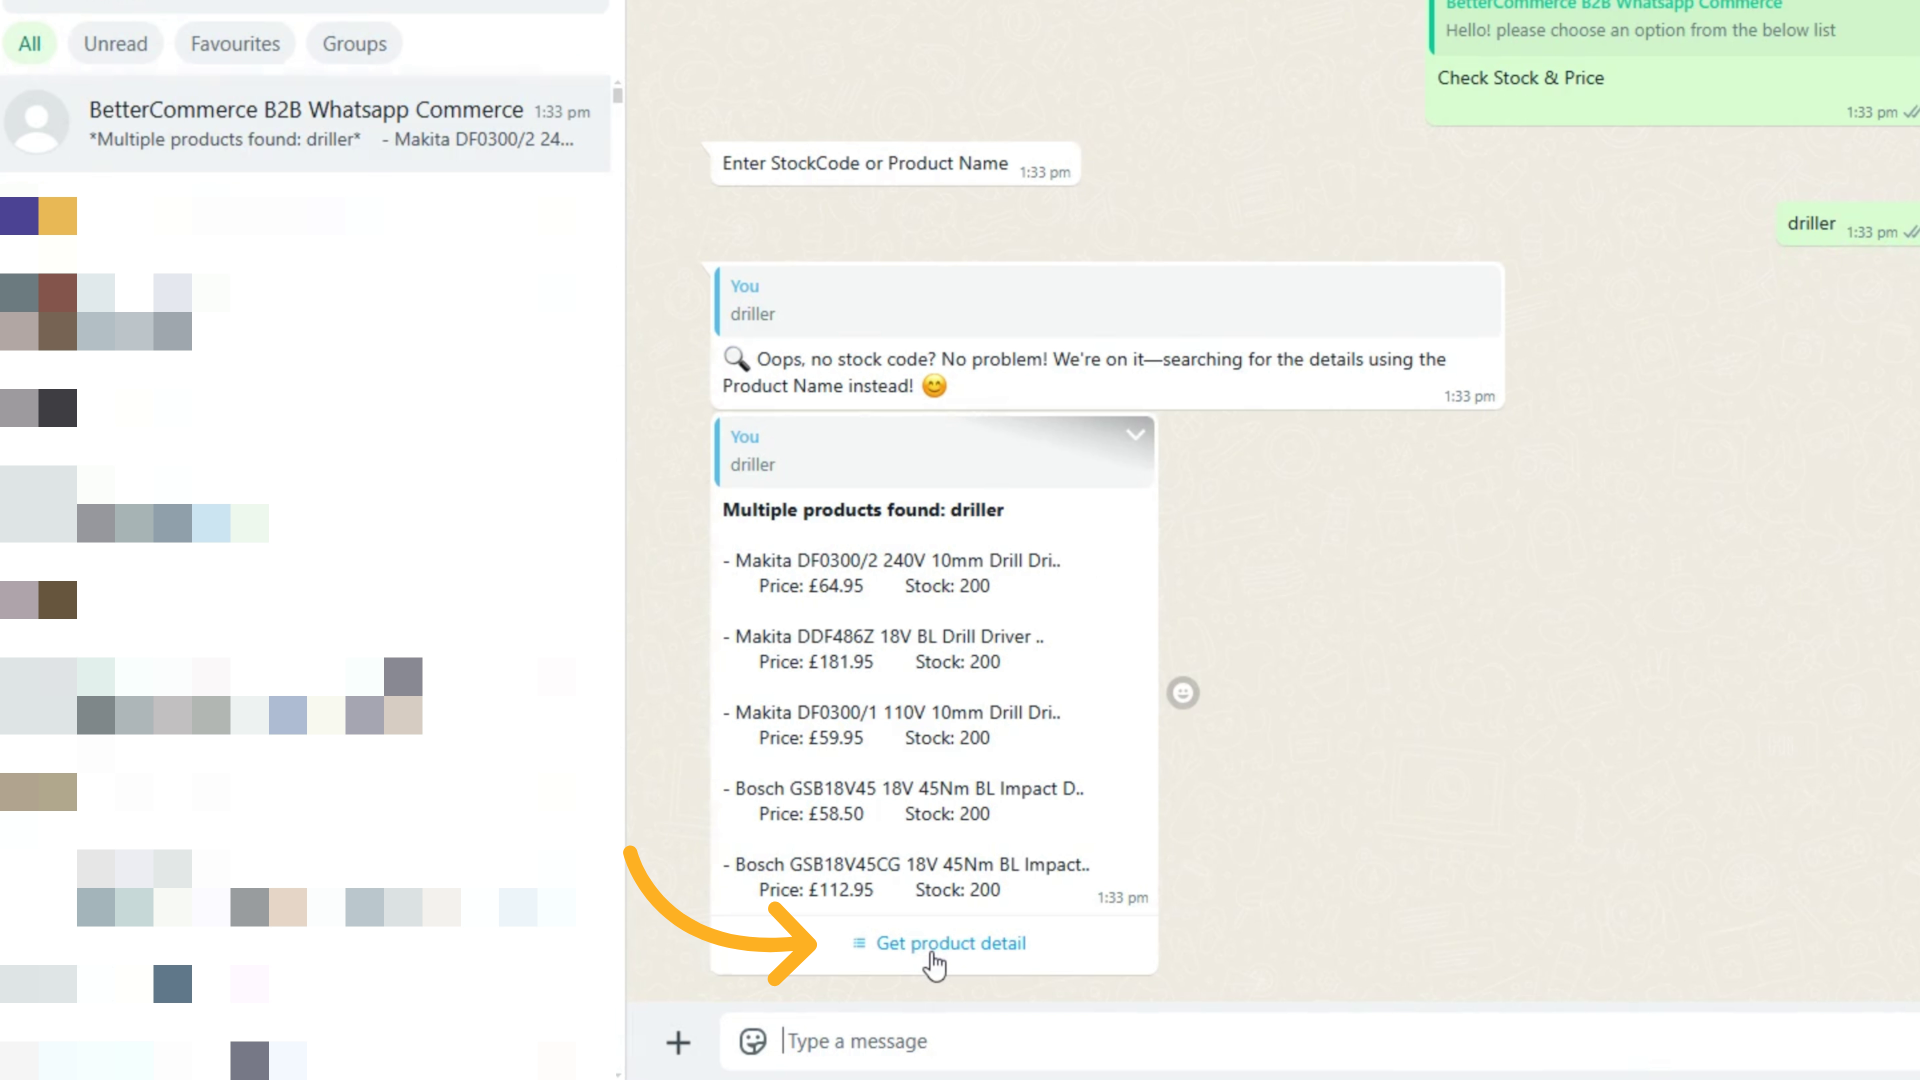This screenshot has height=1080, width=1920.
Task: Select the All chat filter
Action: [x=30, y=44]
